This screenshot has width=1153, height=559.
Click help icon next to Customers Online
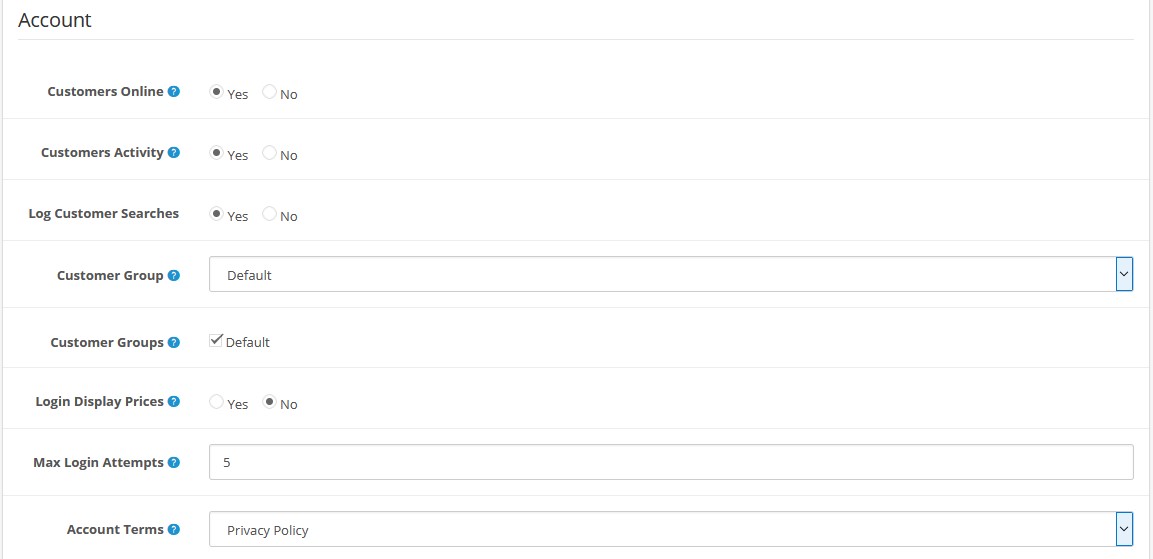coord(174,92)
